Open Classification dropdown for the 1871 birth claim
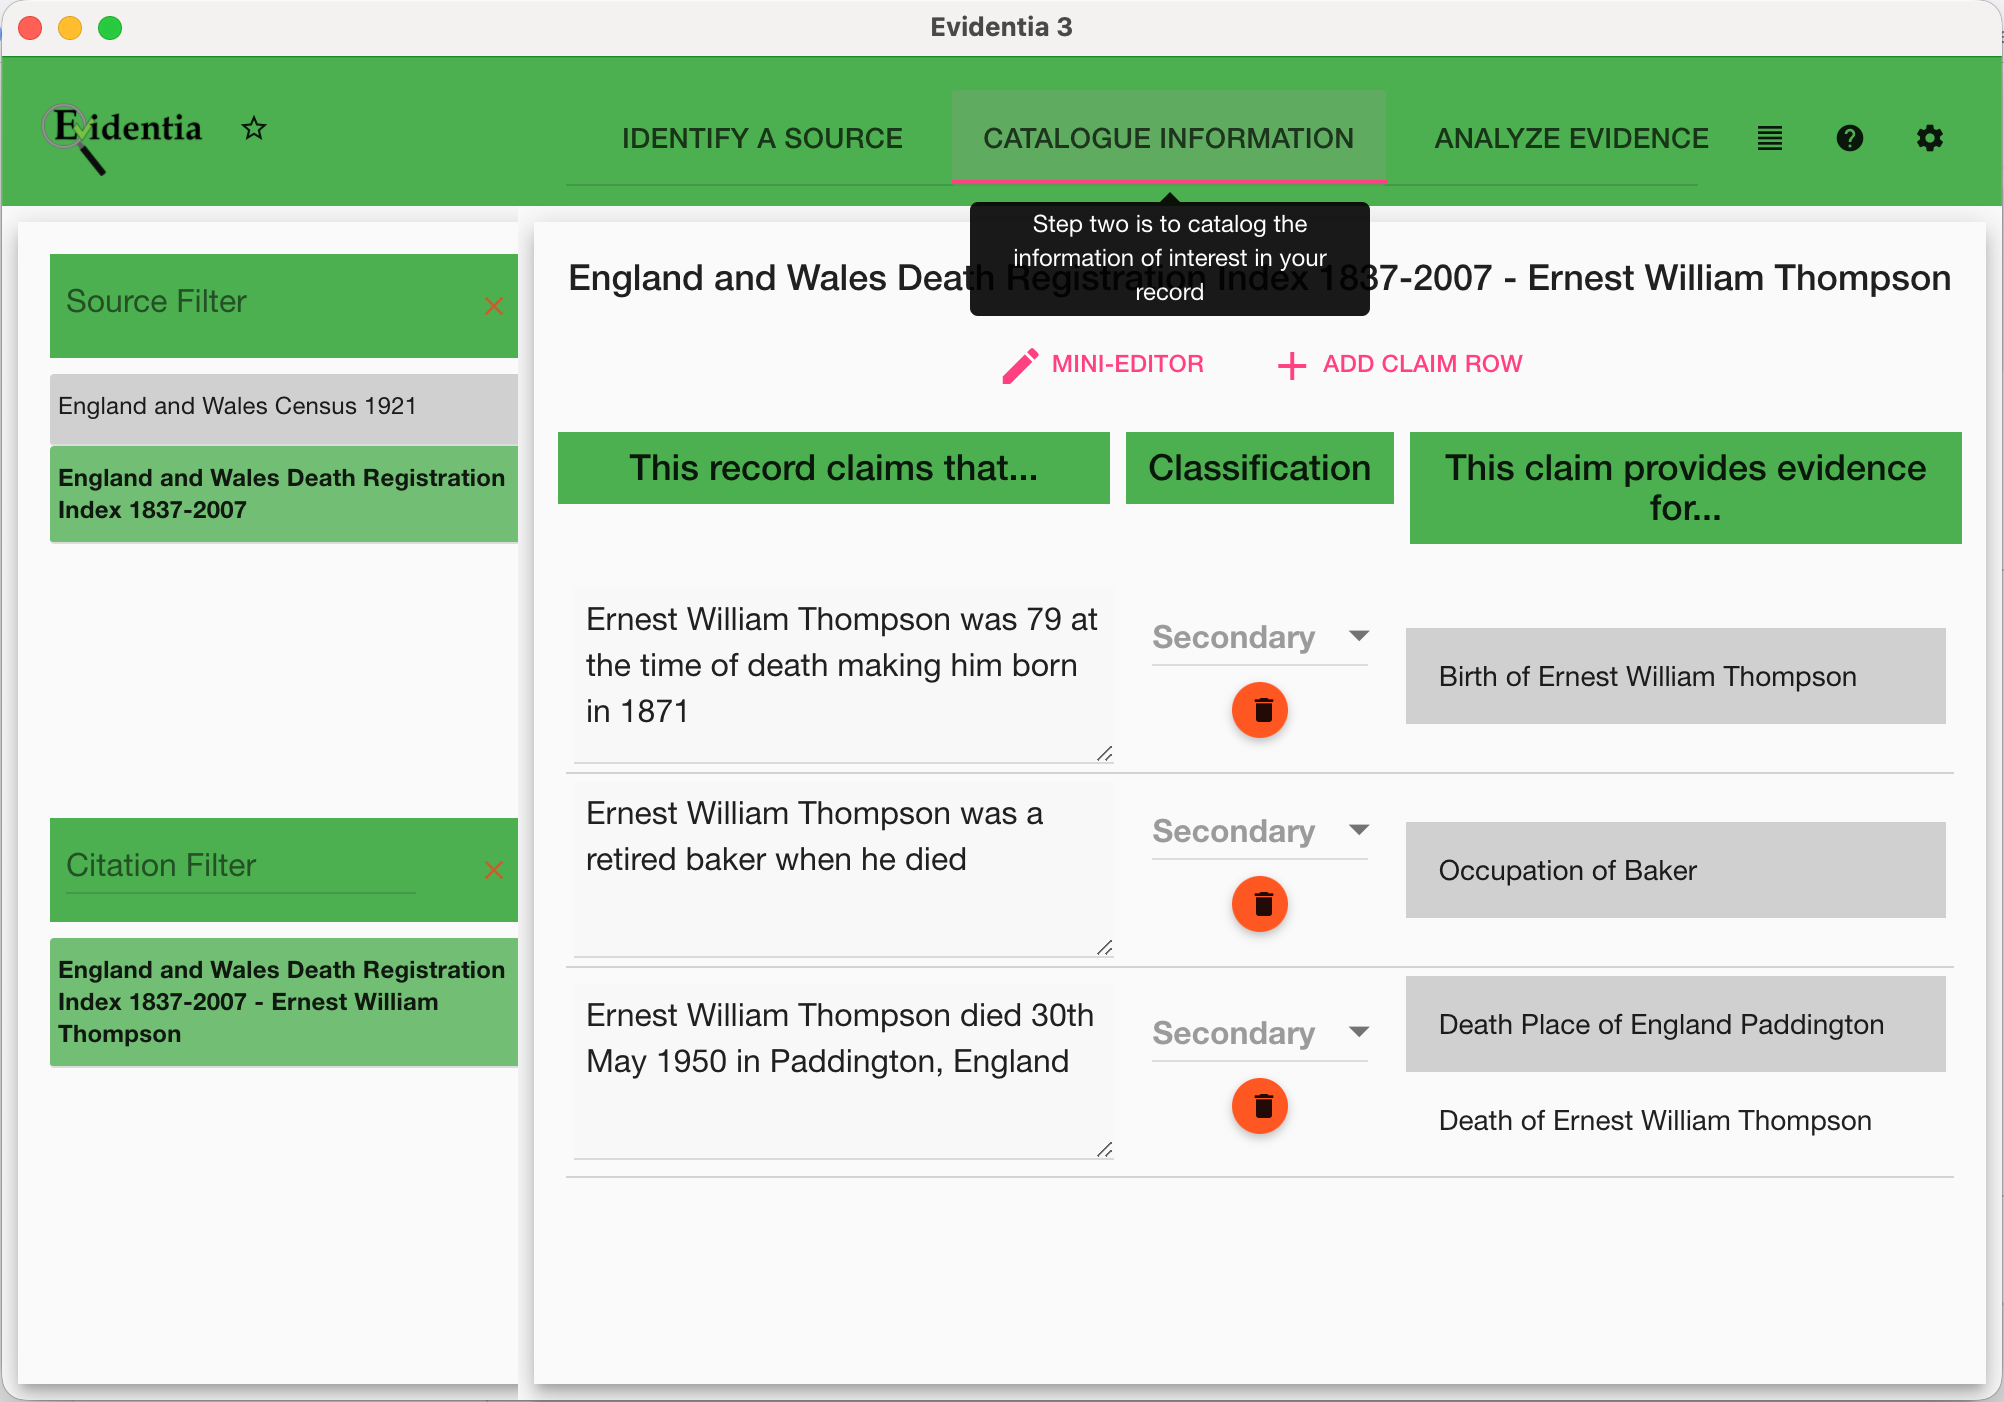Screen dimensions: 2004x1402 (1260, 637)
